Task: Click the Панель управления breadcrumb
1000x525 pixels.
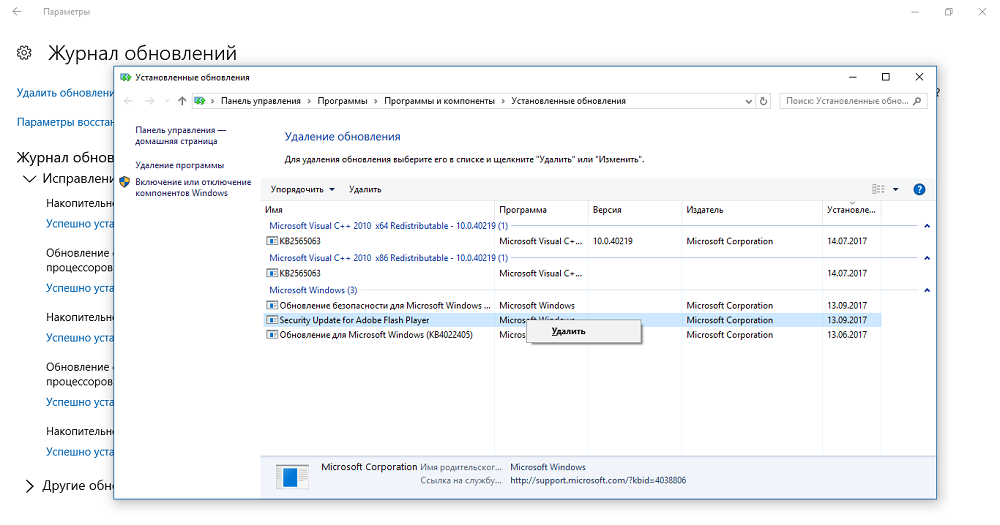Action: click(x=260, y=101)
